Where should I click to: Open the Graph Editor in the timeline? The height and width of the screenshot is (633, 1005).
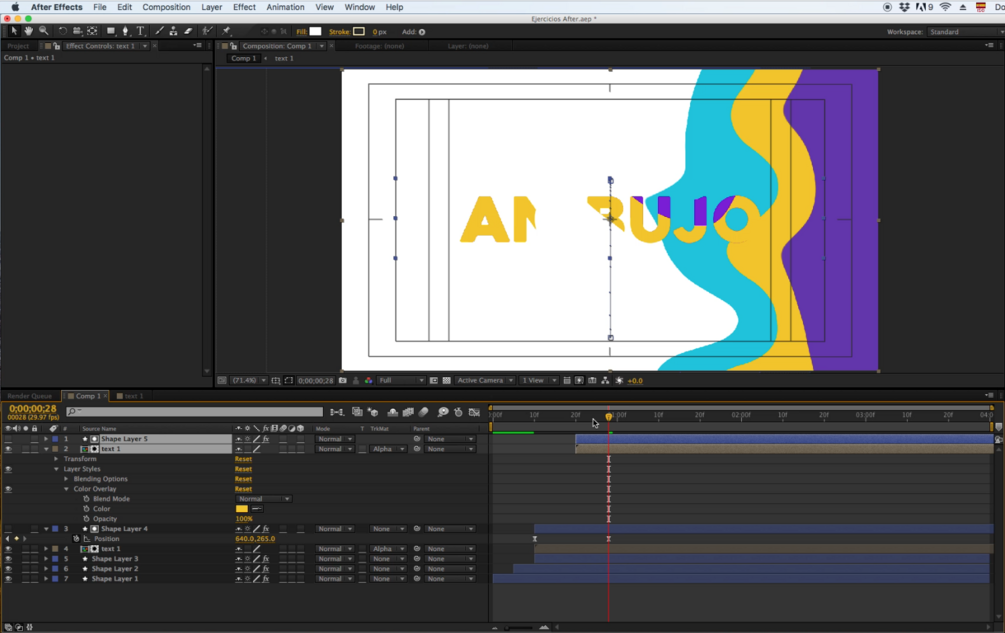(x=473, y=410)
